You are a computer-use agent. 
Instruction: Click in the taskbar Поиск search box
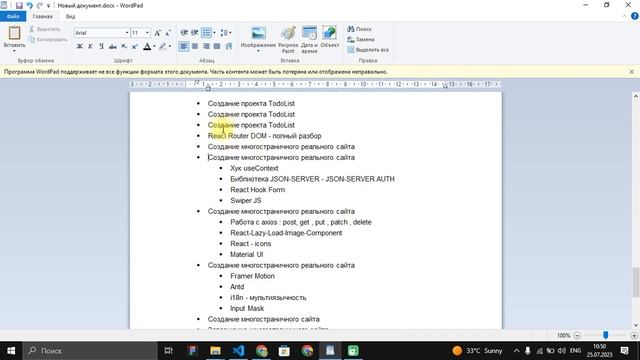(90, 351)
